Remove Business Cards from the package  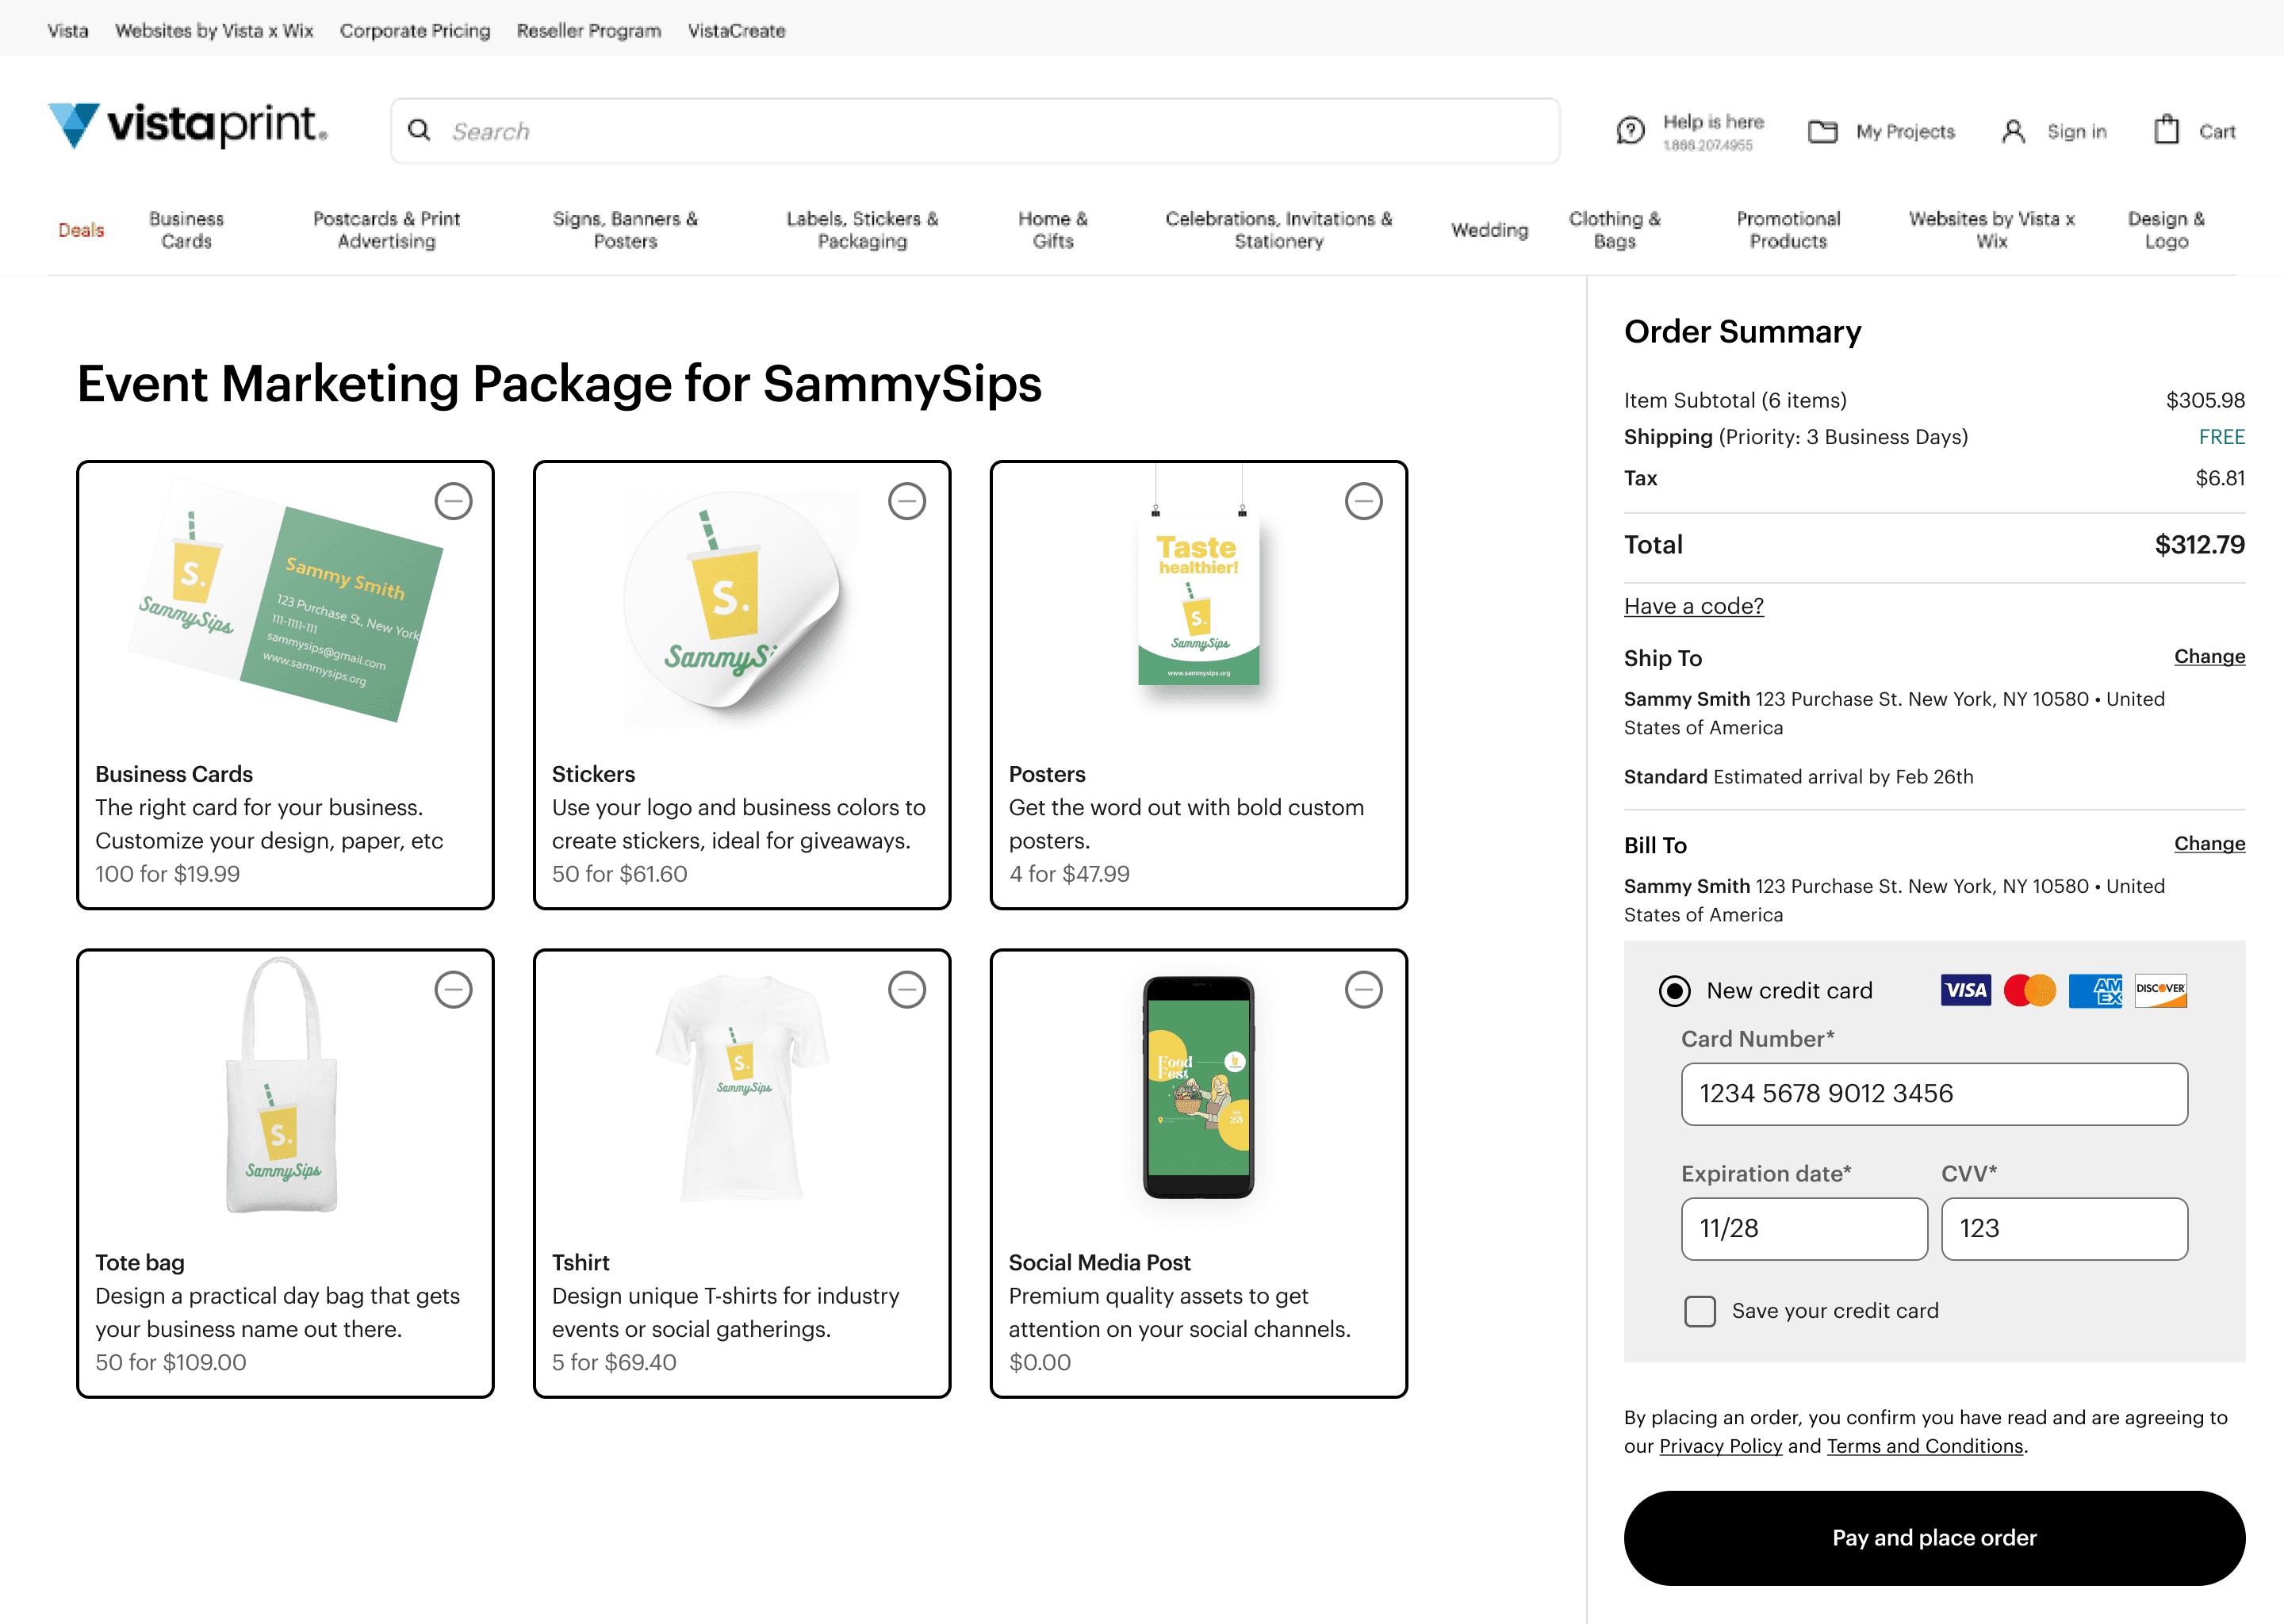(x=454, y=501)
